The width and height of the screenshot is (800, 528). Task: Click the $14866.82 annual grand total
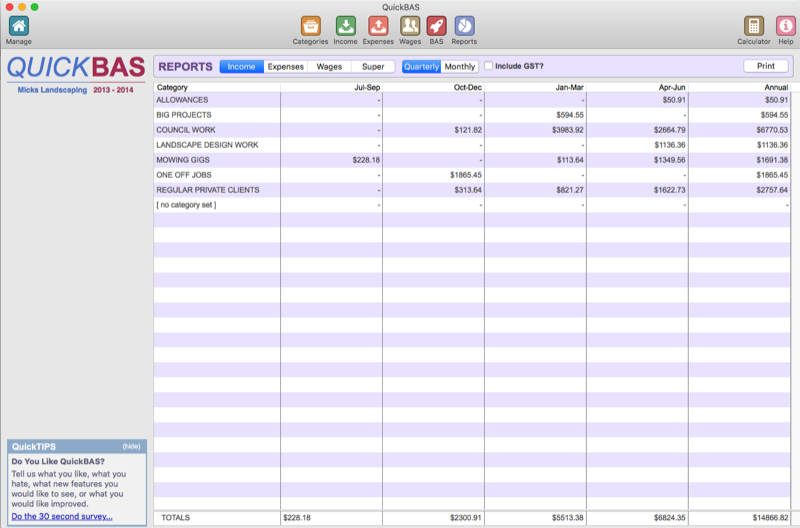[x=770, y=517]
